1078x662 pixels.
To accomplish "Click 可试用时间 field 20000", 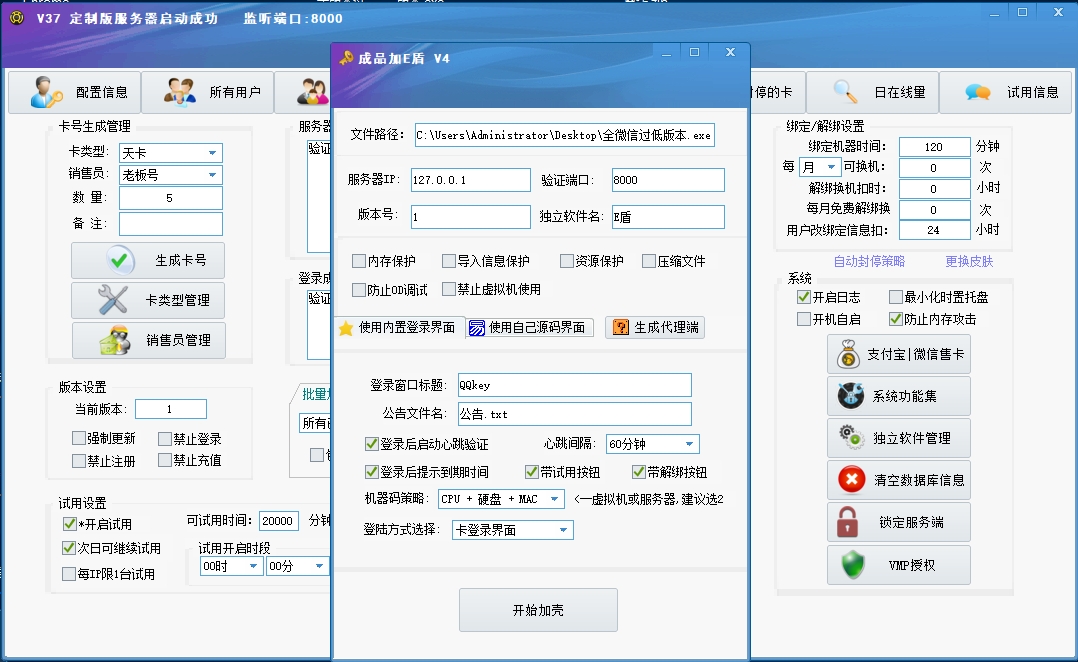I will [278, 521].
